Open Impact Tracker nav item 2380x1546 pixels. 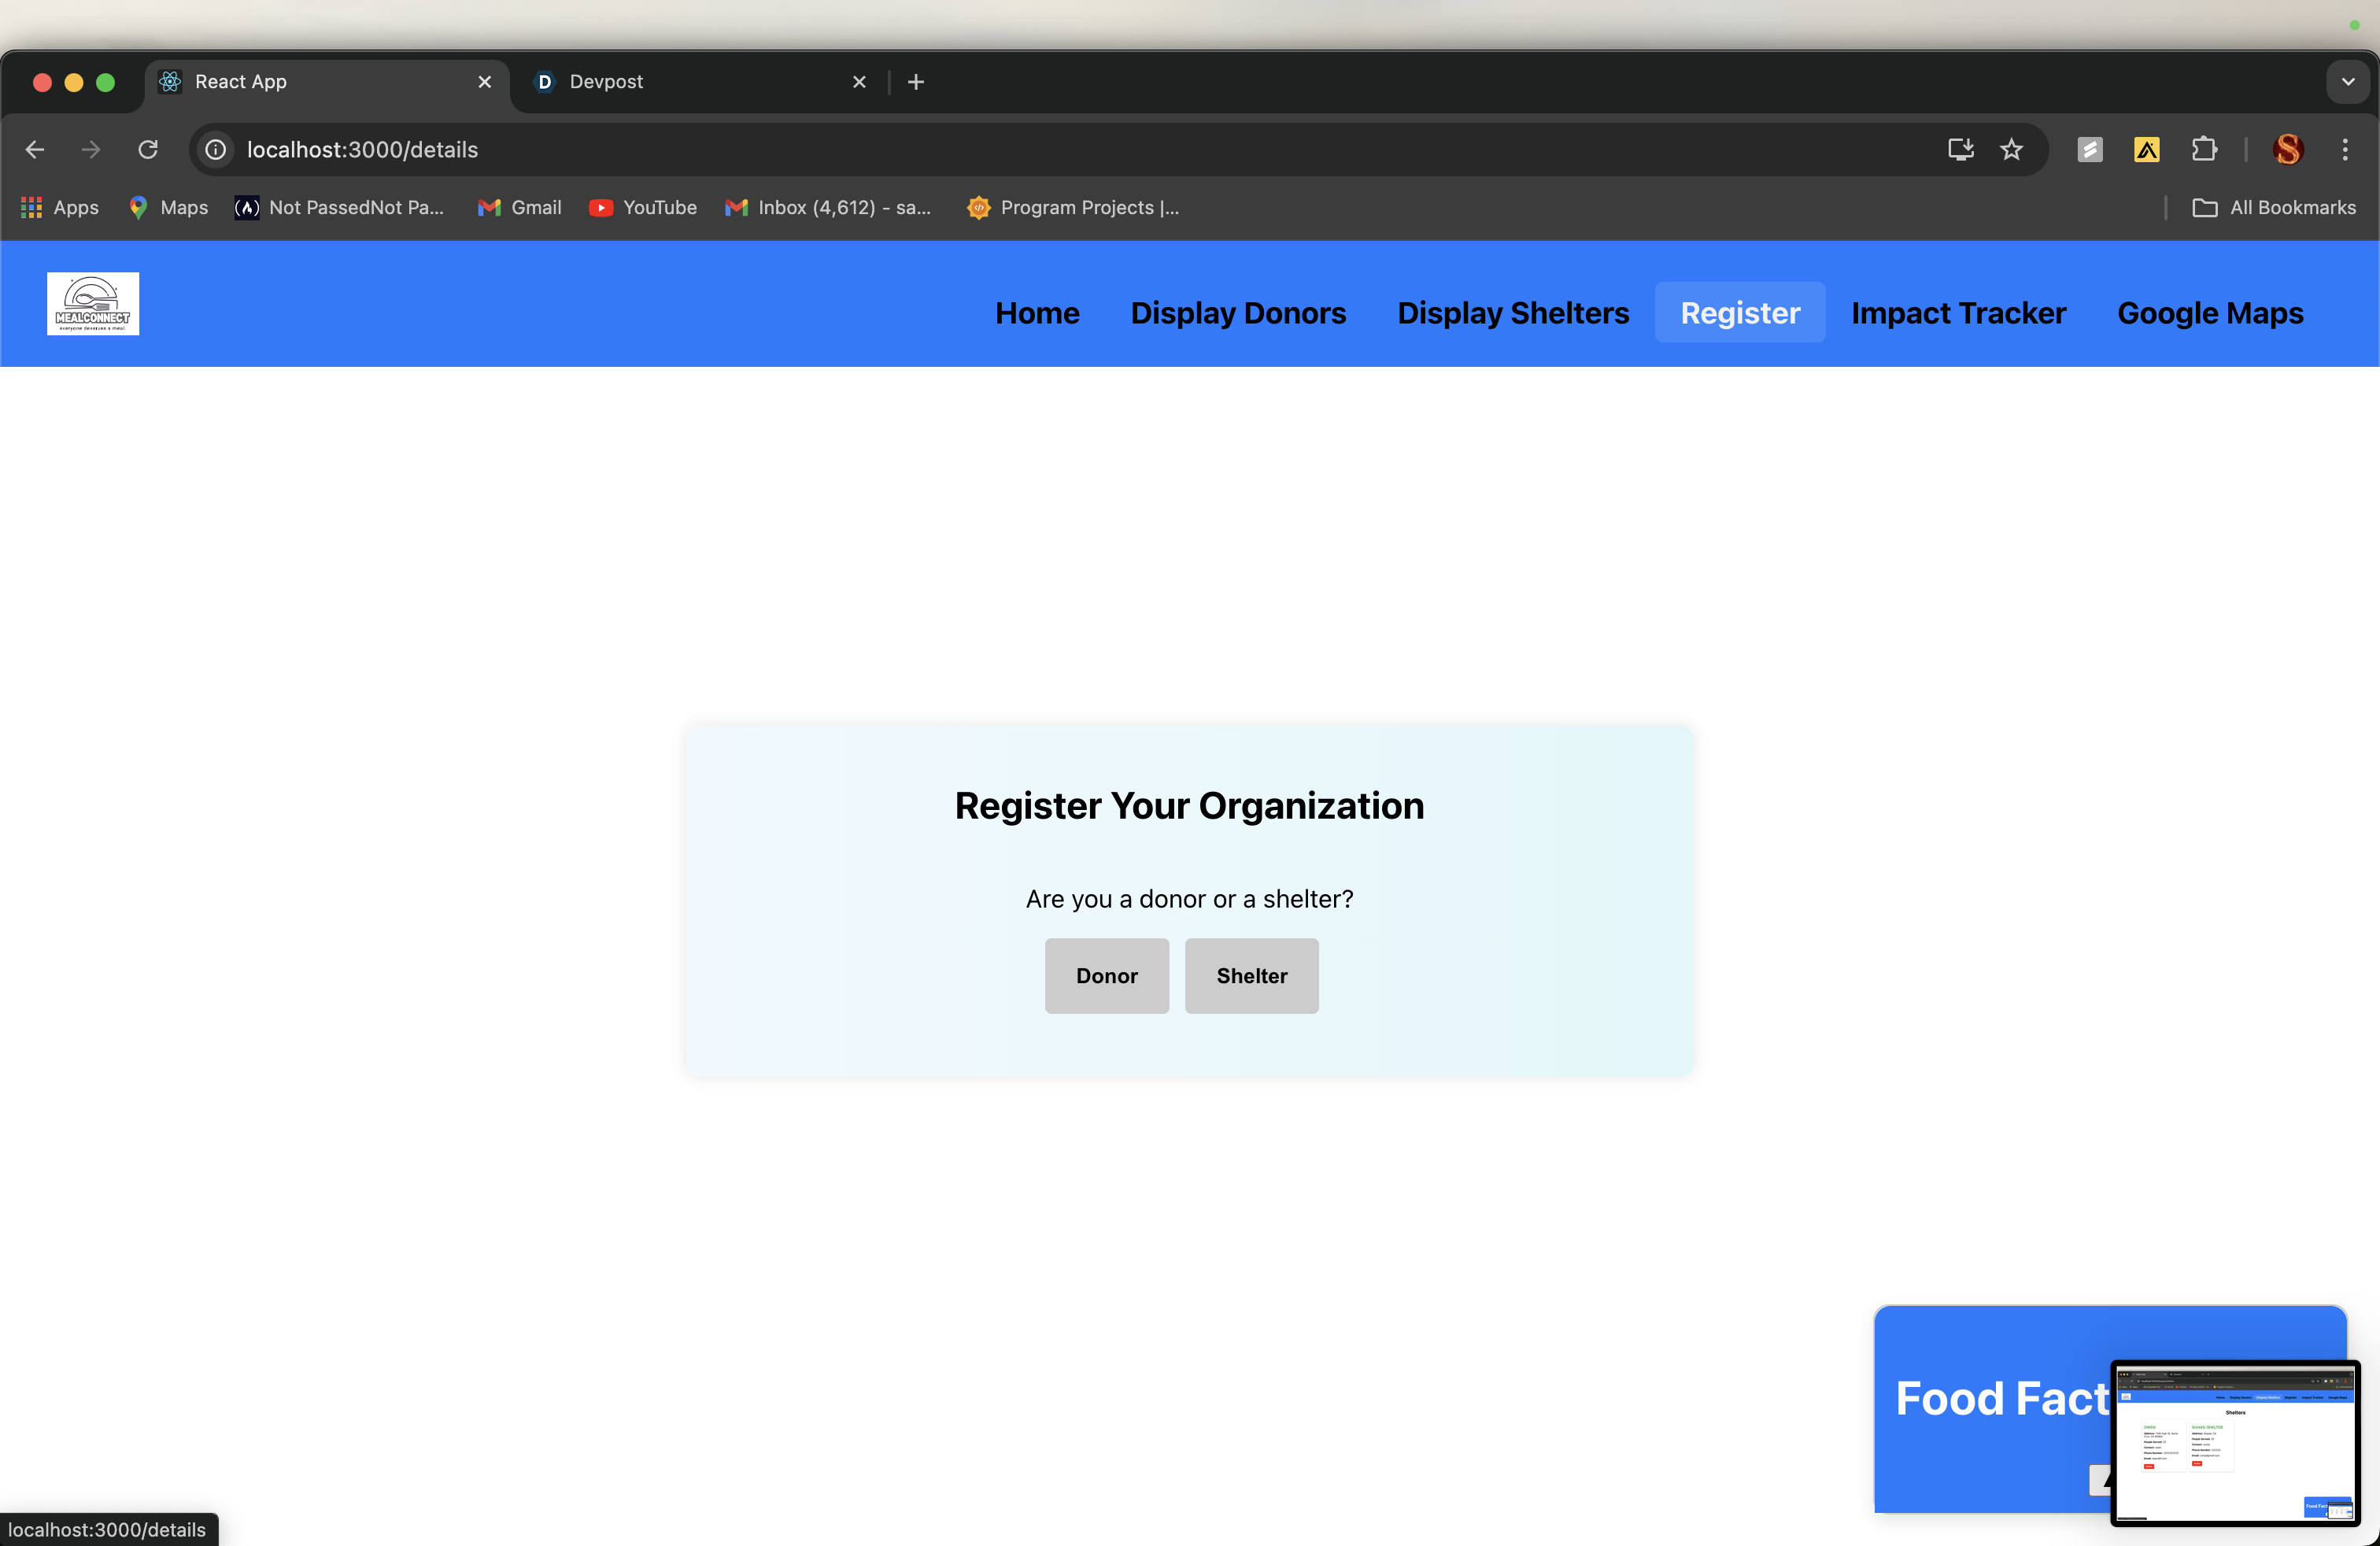(x=1958, y=313)
